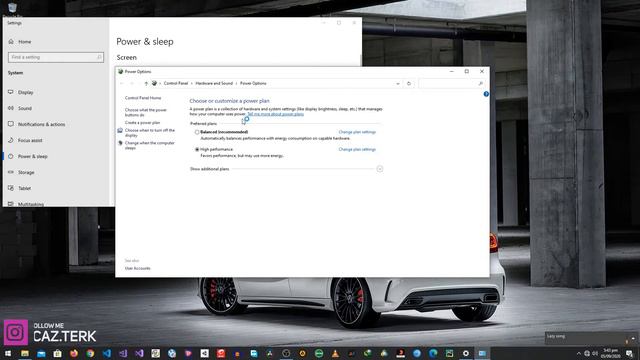Select the Recycle Bin desktop icon
The height and width of the screenshot is (360, 640).
point(12,8)
